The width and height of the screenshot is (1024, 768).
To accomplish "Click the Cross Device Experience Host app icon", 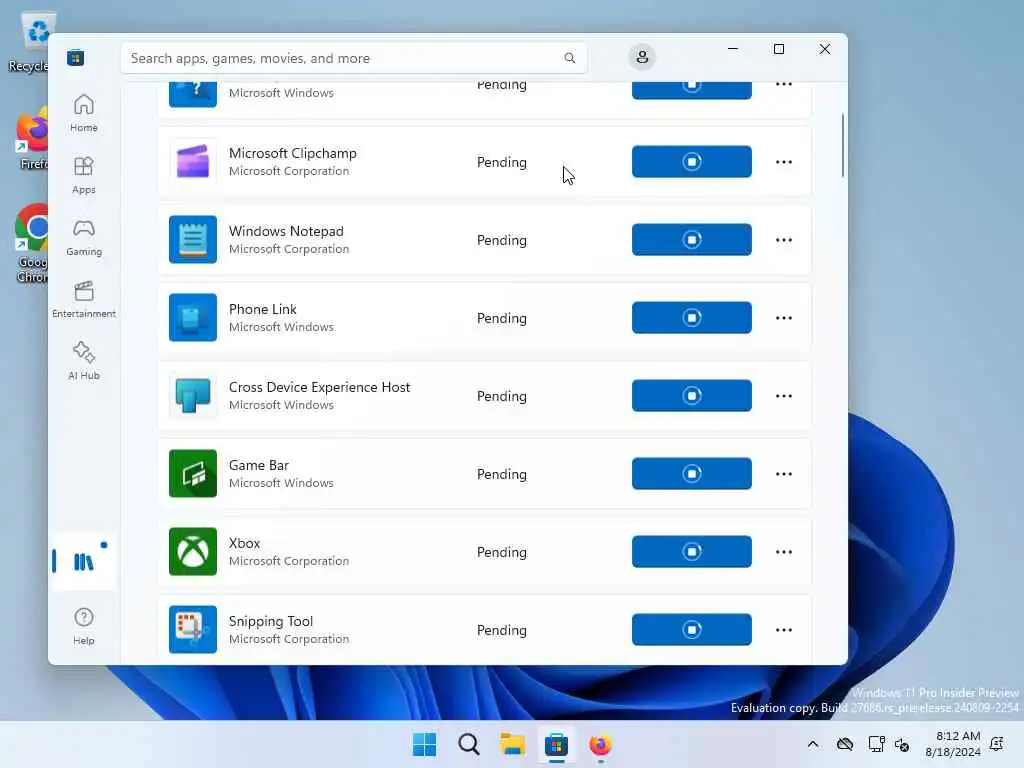I will click(x=193, y=396).
